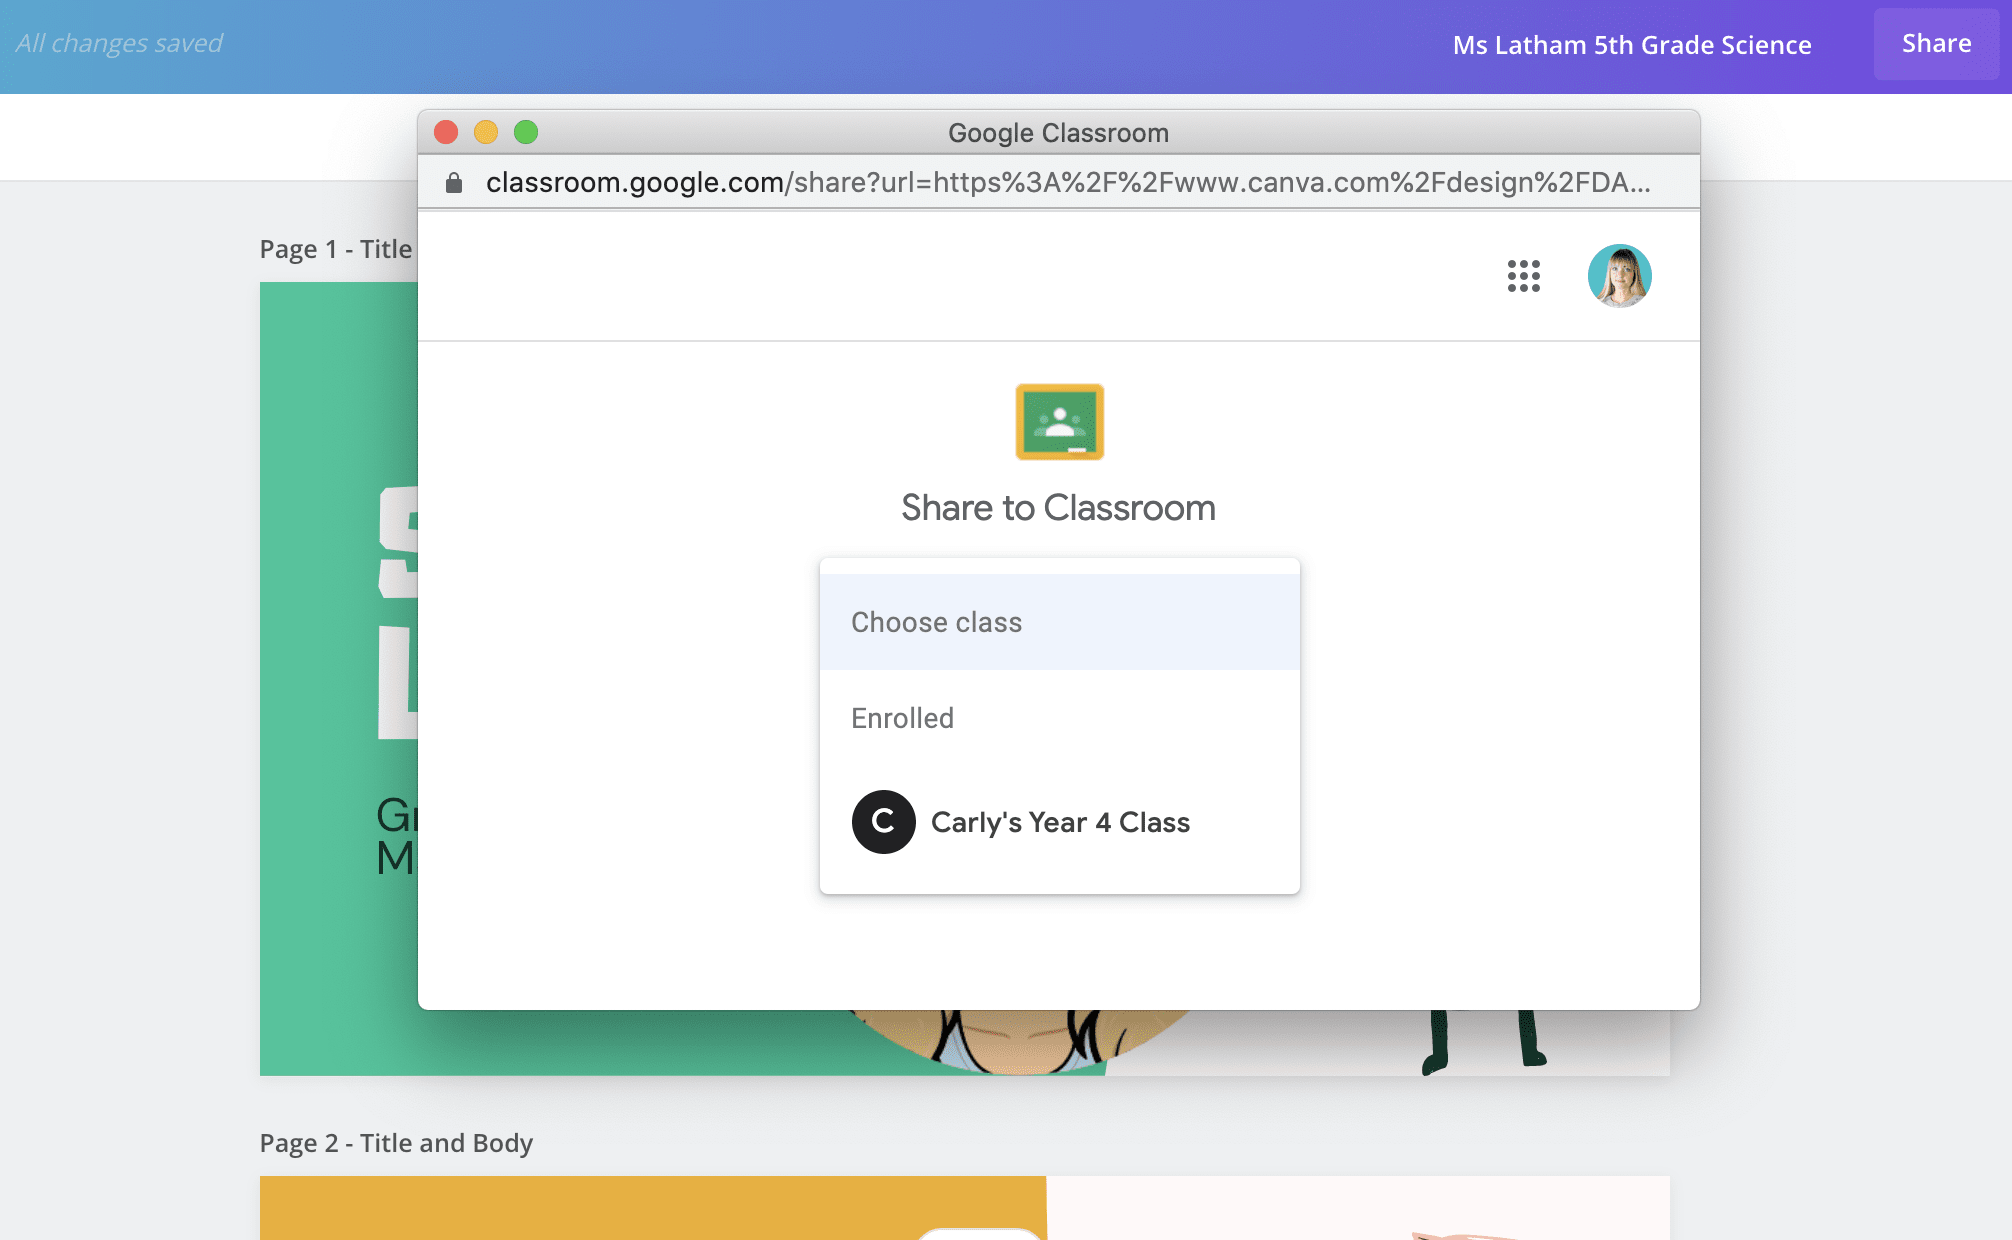Viewport: 2012px width, 1240px height.
Task: Click the green zoom traffic light button
Action: pos(526,131)
